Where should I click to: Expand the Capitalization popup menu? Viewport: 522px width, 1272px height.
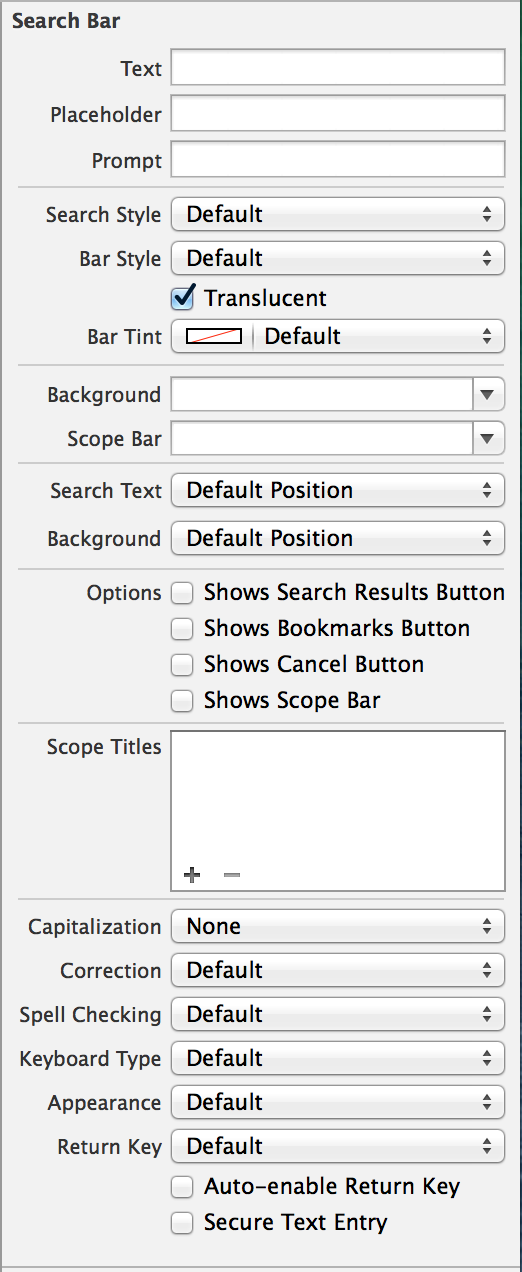(x=338, y=927)
